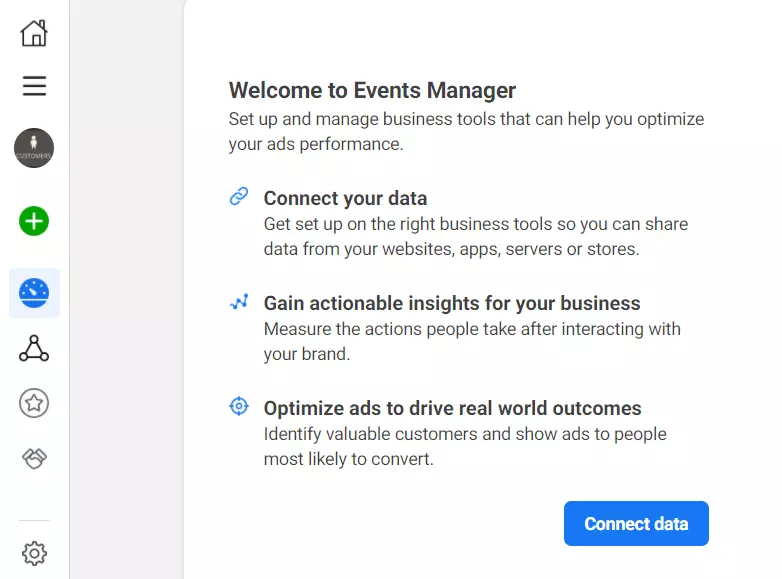Screen dimensions: 782x579
Task: Open Partner Integrations handshake icon
Action: pyautogui.click(x=34, y=458)
